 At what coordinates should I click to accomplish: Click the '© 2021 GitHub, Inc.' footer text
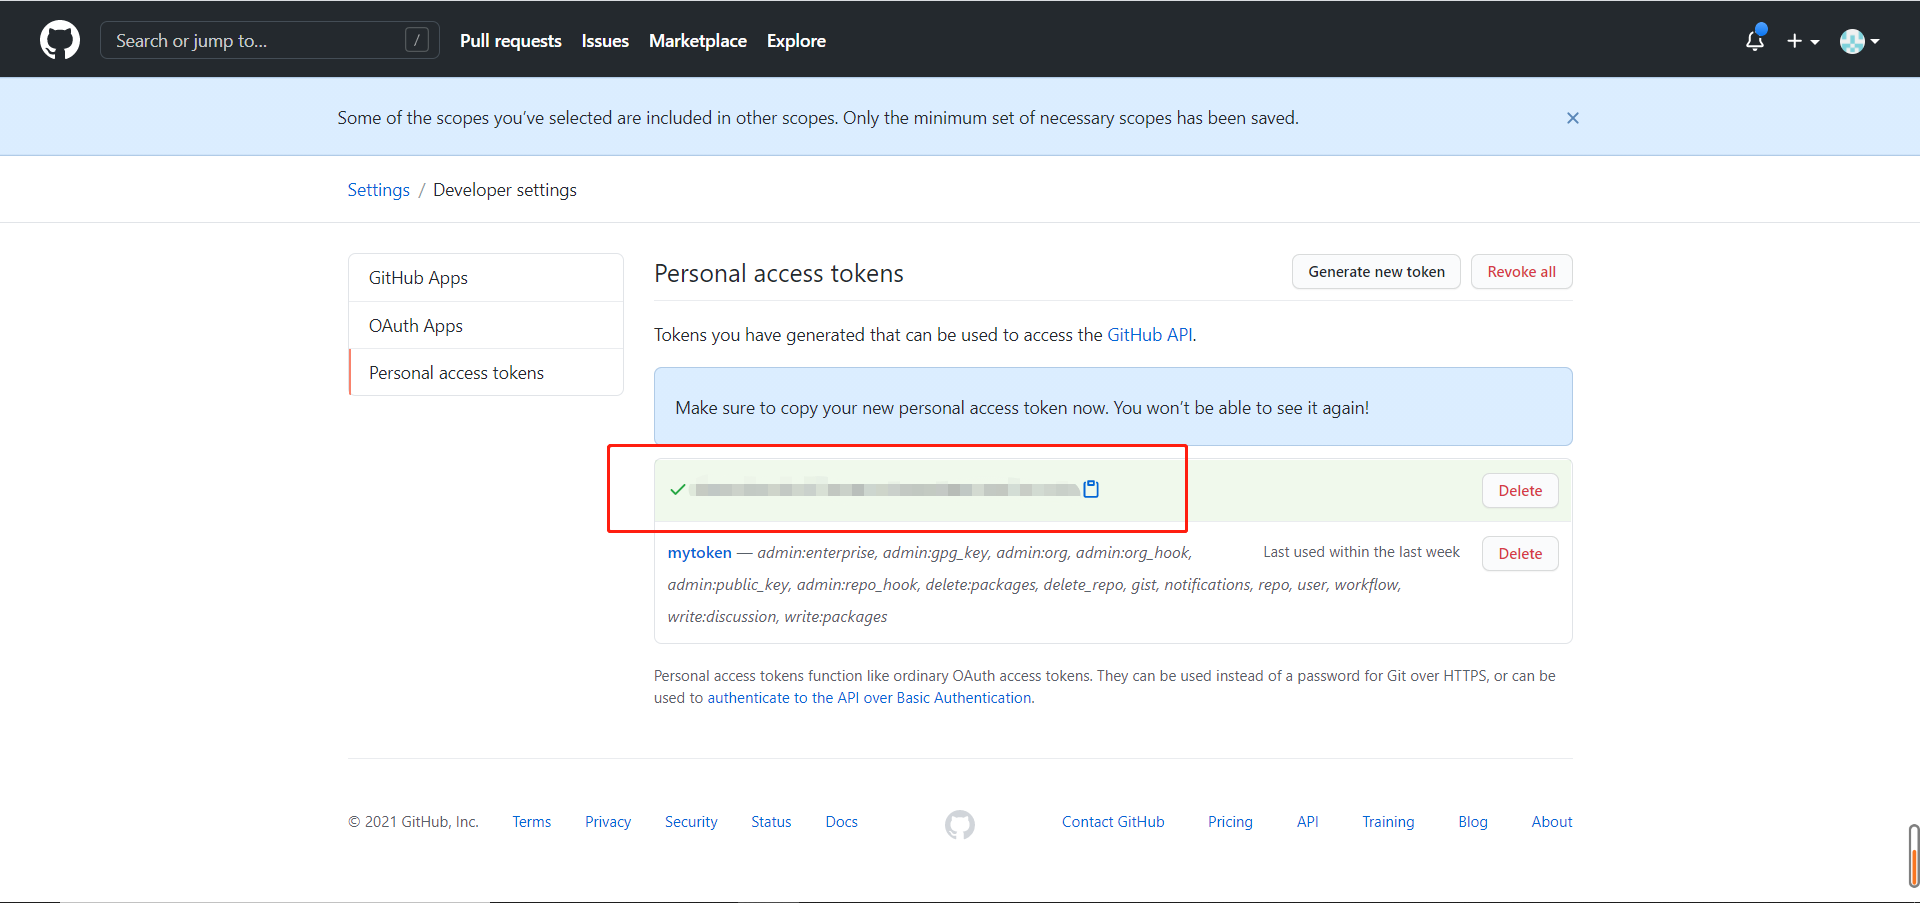[x=413, y=822]
